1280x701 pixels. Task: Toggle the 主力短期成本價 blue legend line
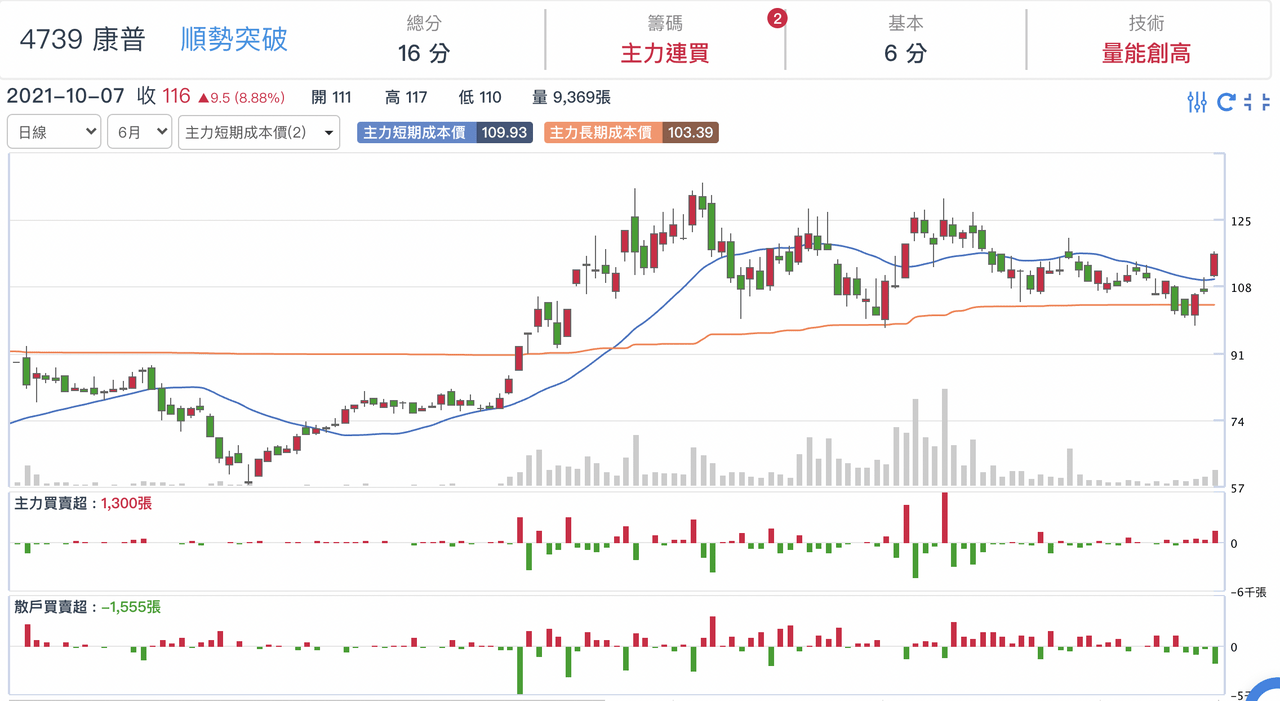click(x=415, y=132)
